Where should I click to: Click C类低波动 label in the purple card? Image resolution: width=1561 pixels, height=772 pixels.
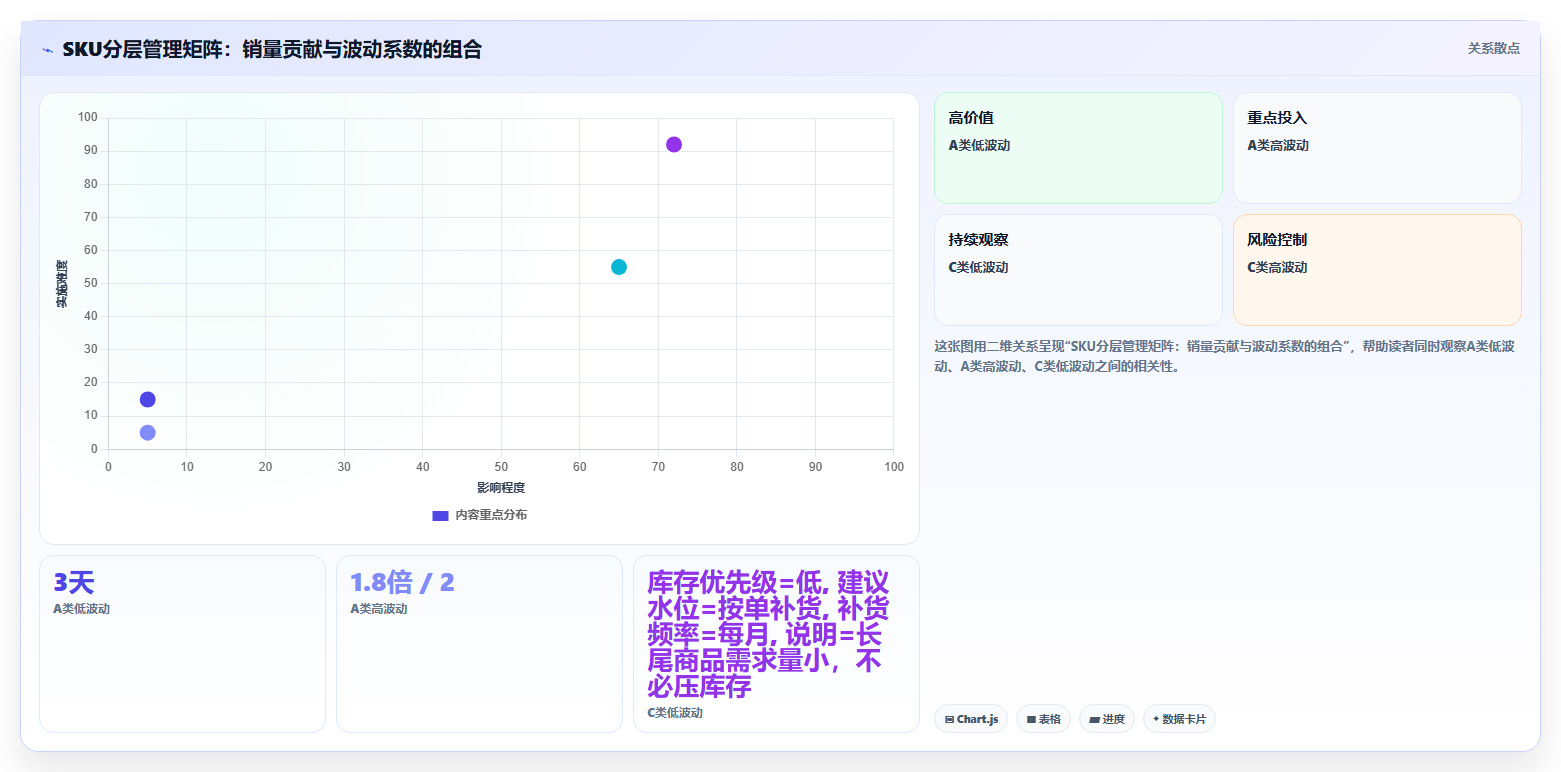click(x=675, y=713)
